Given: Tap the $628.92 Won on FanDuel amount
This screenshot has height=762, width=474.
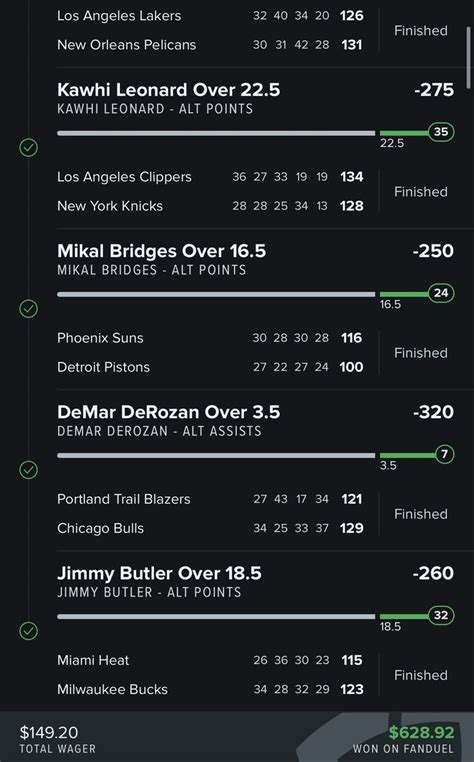Looking at the screenshot, I should 421,732.
